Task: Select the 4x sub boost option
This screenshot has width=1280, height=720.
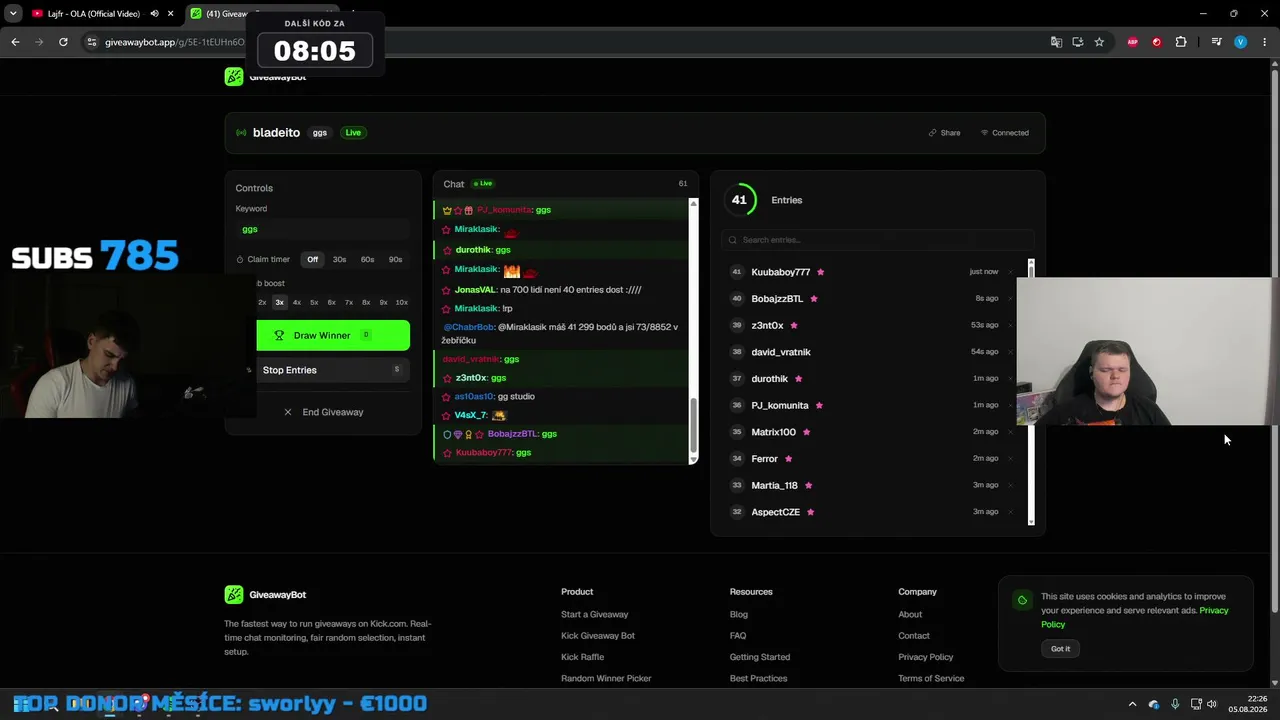Action: (297, 302)
